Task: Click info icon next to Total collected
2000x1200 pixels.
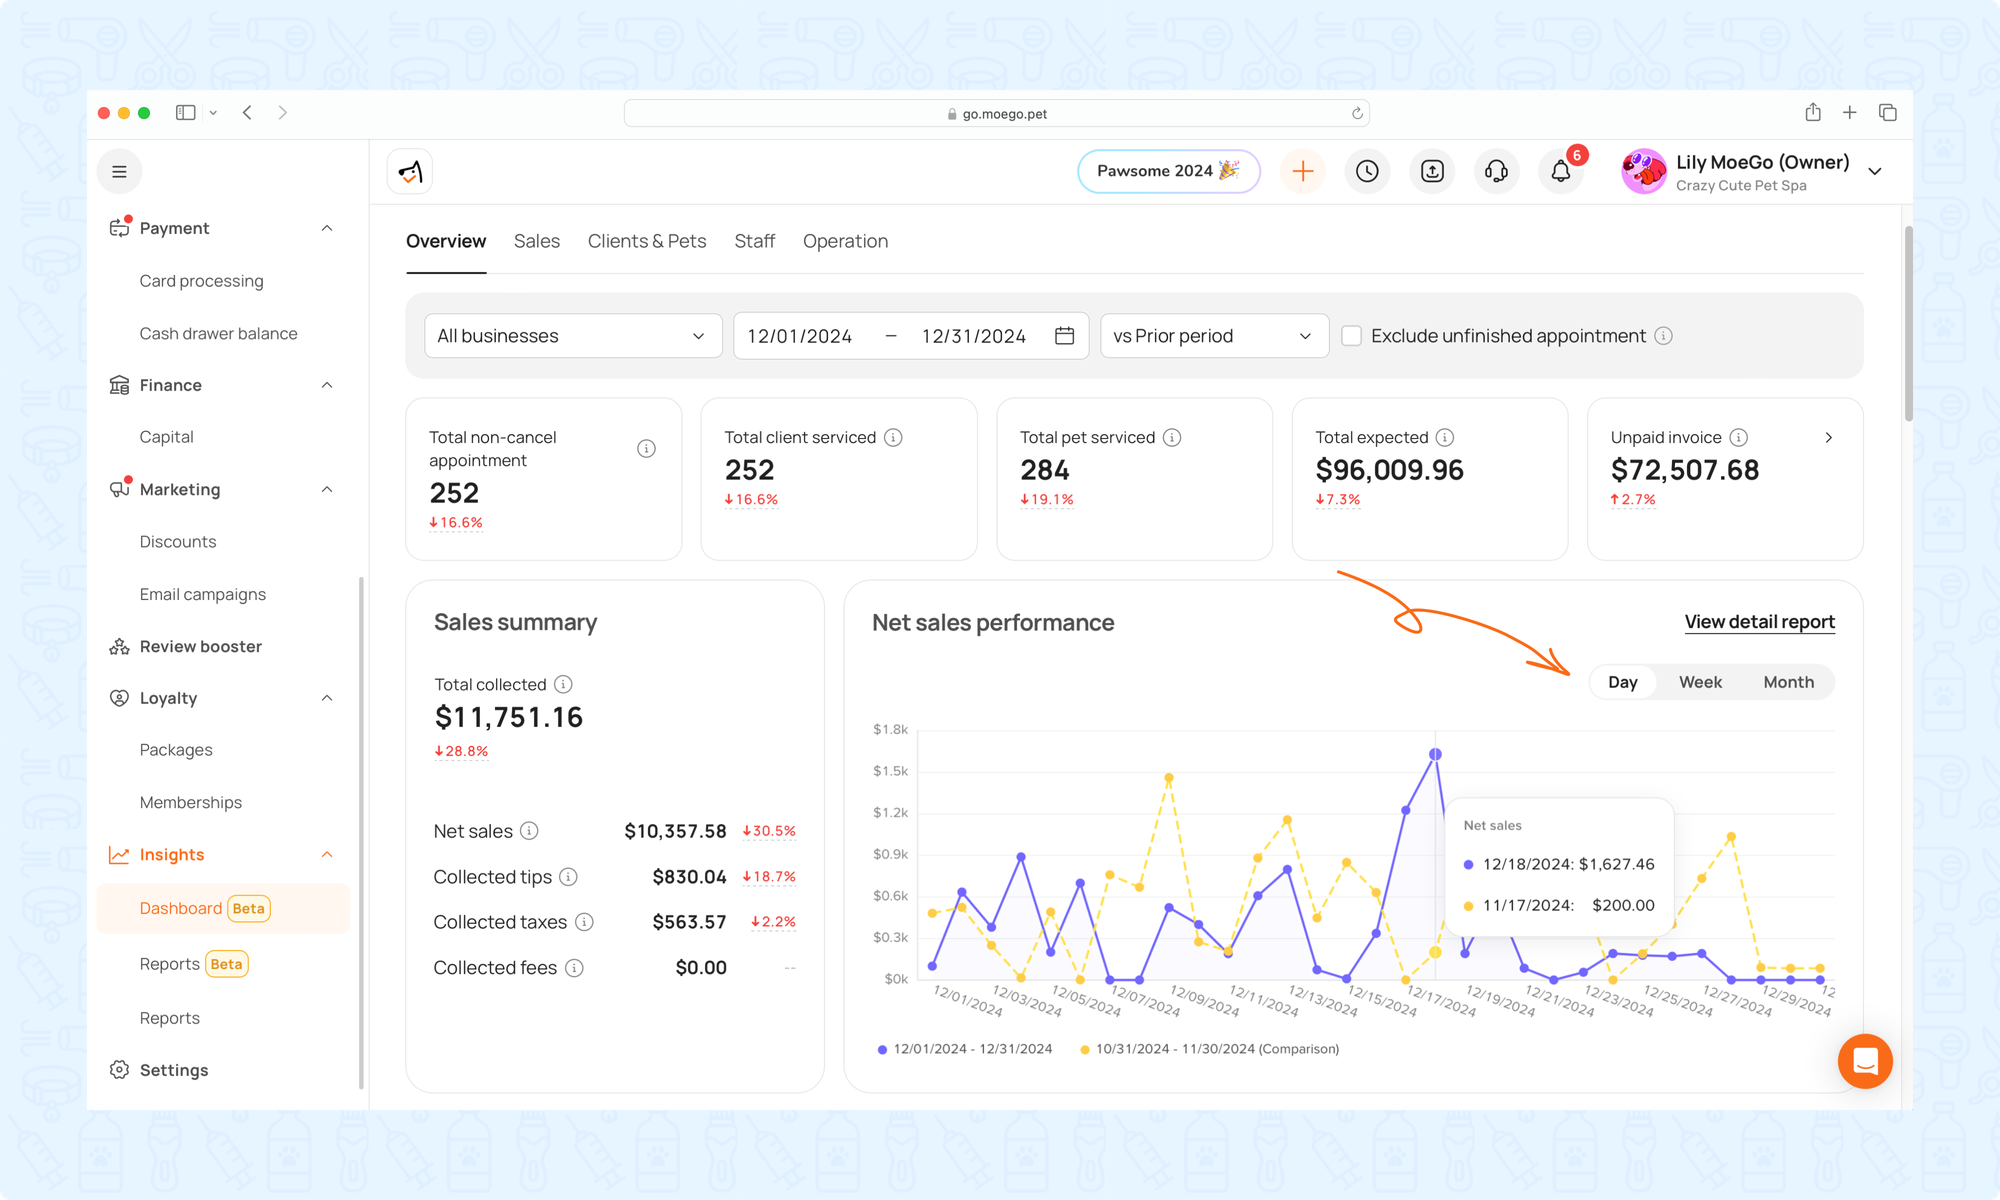Action: tap(563, 684)
